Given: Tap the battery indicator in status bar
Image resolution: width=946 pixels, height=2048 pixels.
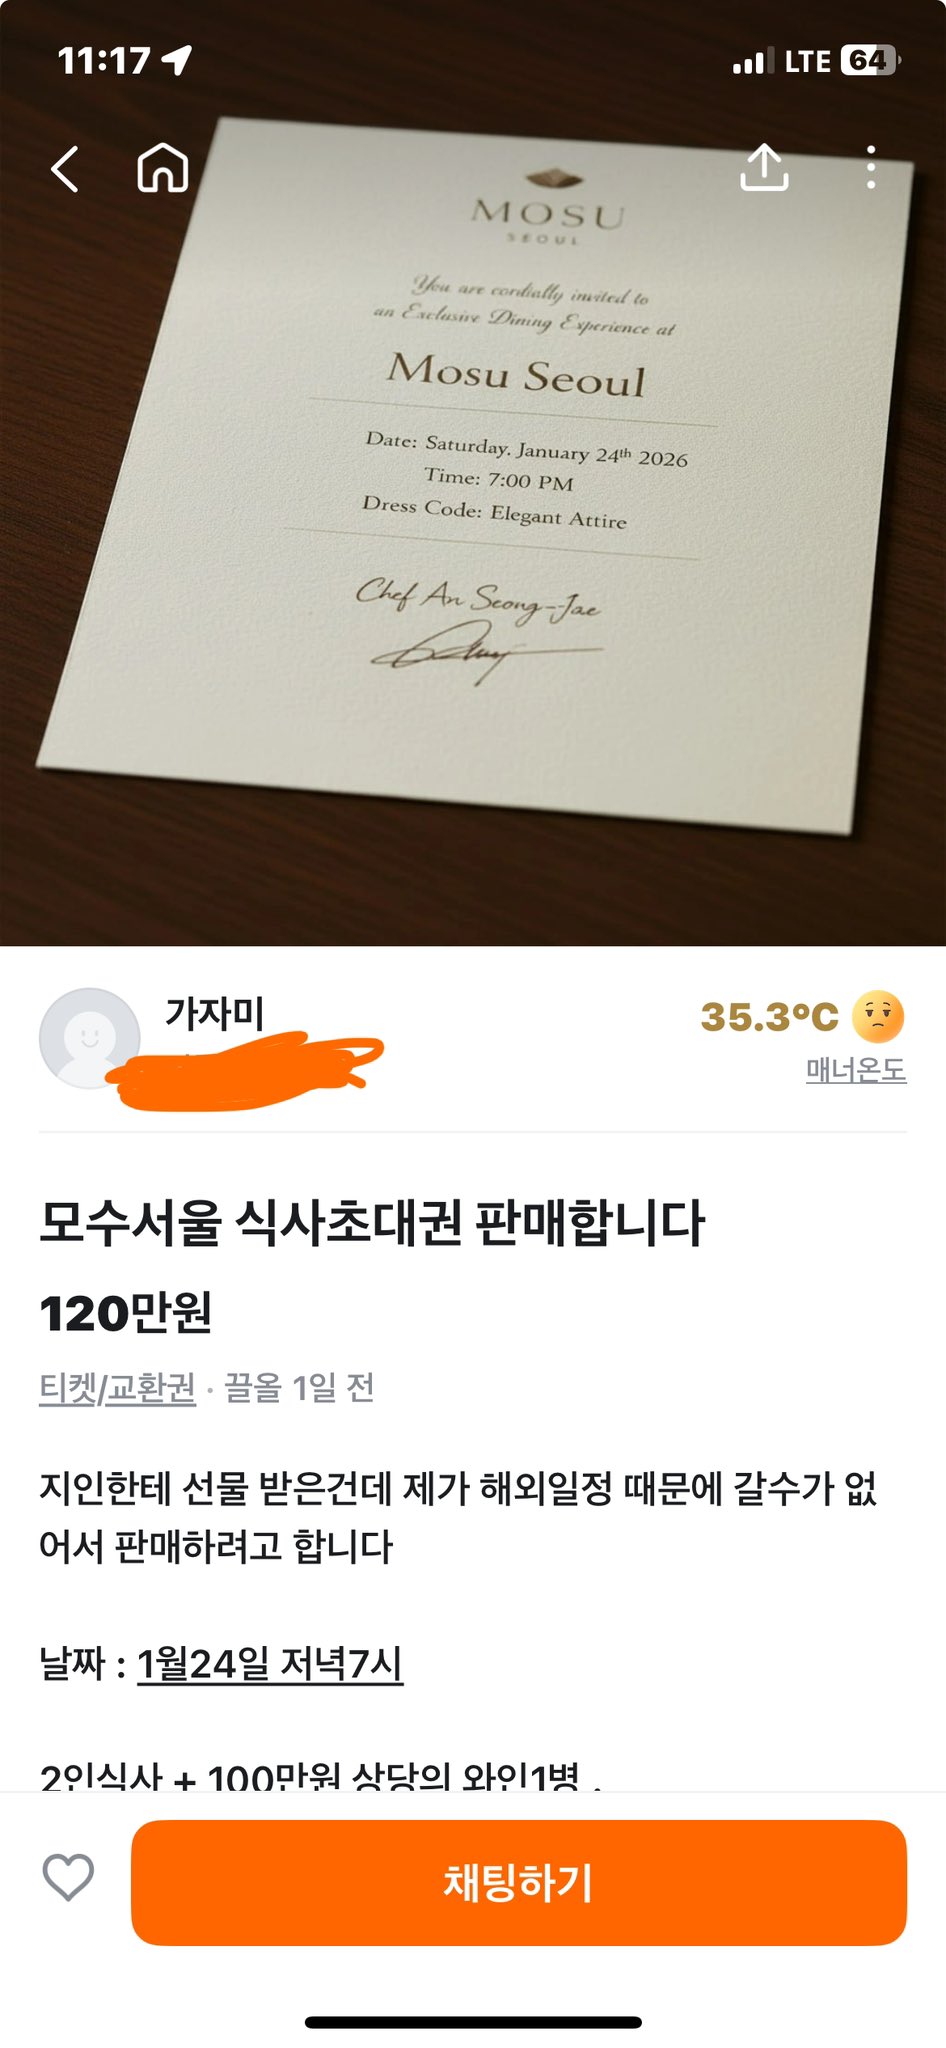Looking at the screenshot, I should click(871, 61).
